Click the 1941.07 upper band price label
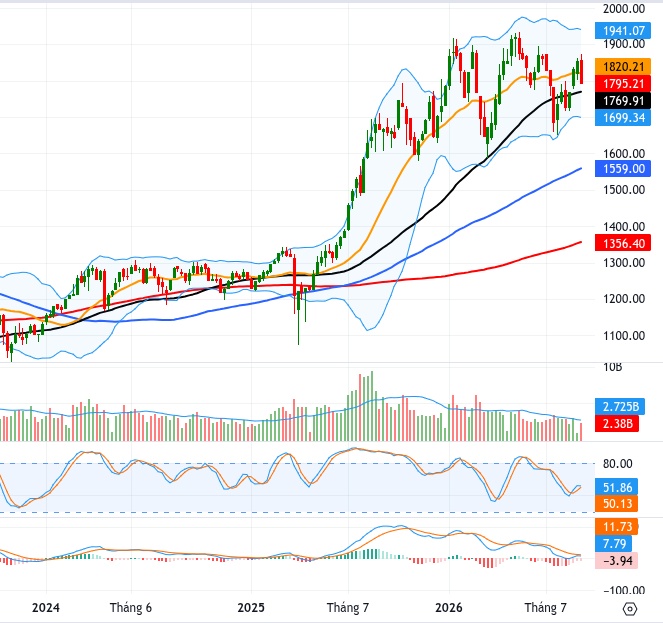Screen dimensions: 663x623 [x=622, y=30]
